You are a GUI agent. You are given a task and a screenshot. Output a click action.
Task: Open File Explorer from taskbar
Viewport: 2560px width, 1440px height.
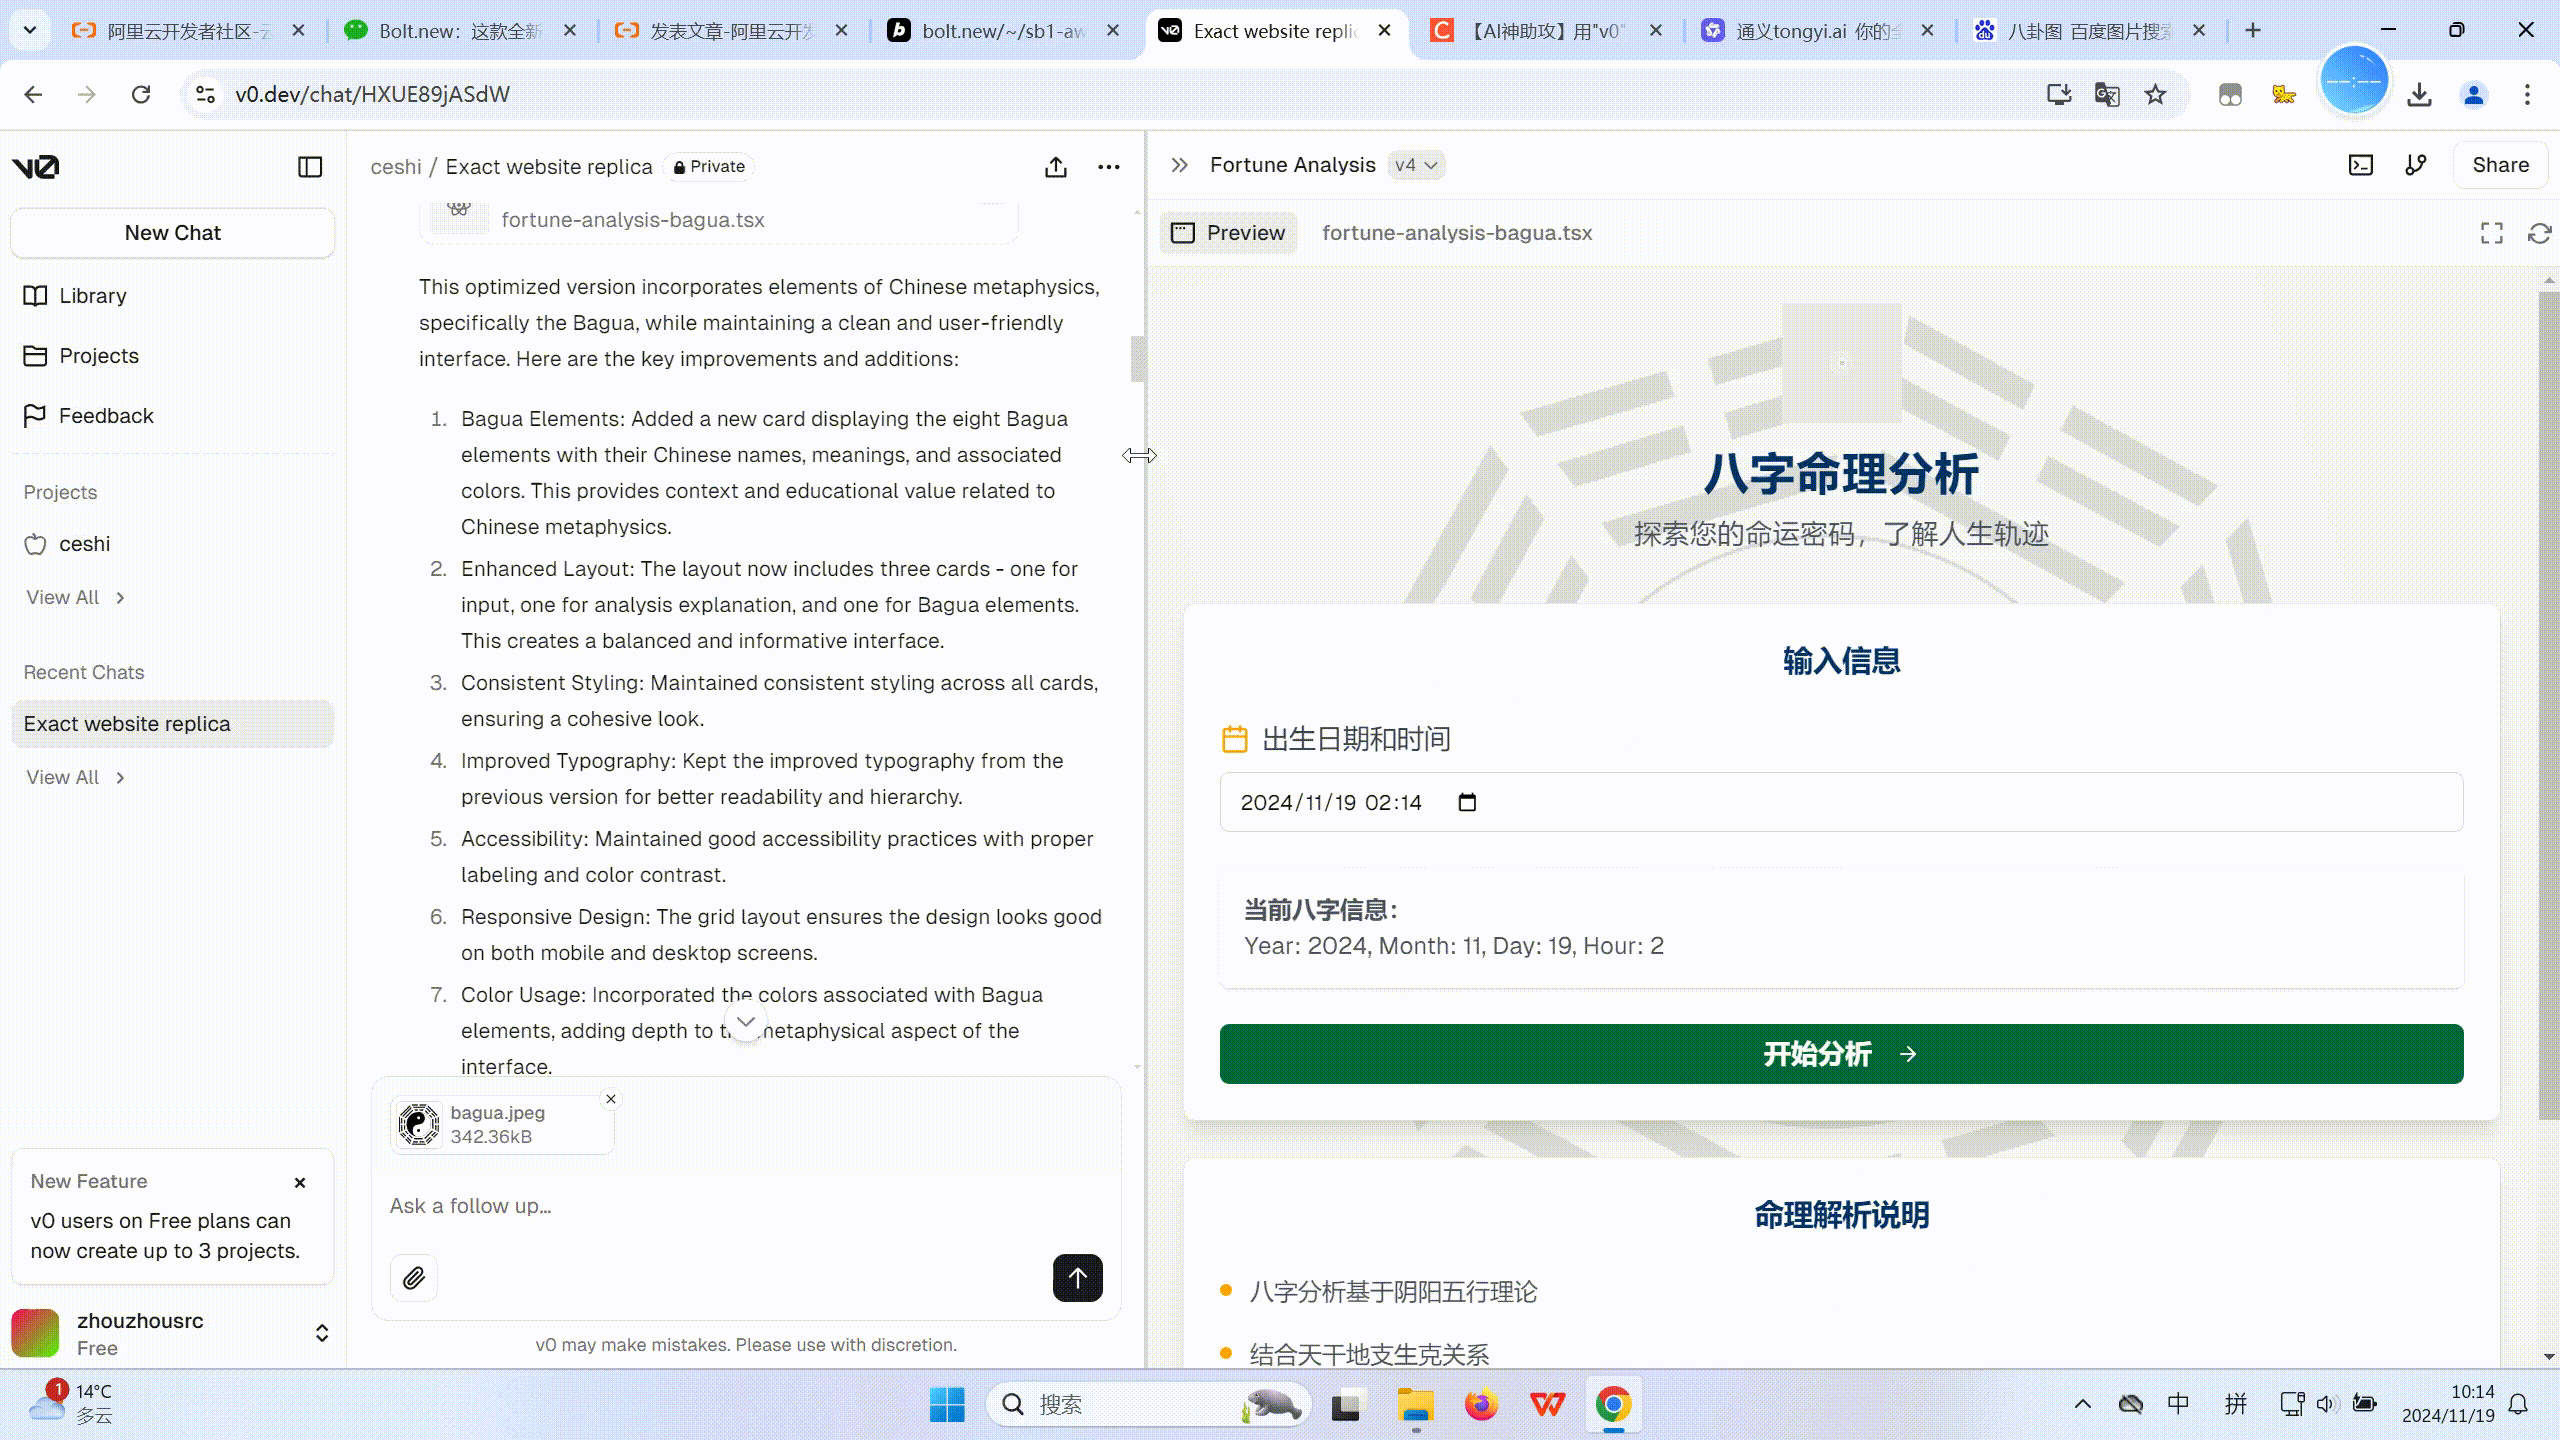click(1415, 1405)
